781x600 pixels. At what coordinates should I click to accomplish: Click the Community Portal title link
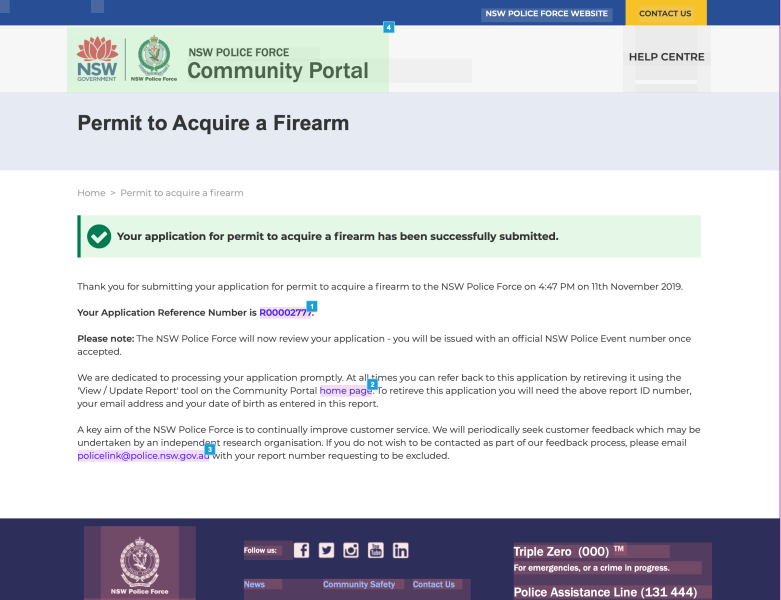(x=278, y=70)
